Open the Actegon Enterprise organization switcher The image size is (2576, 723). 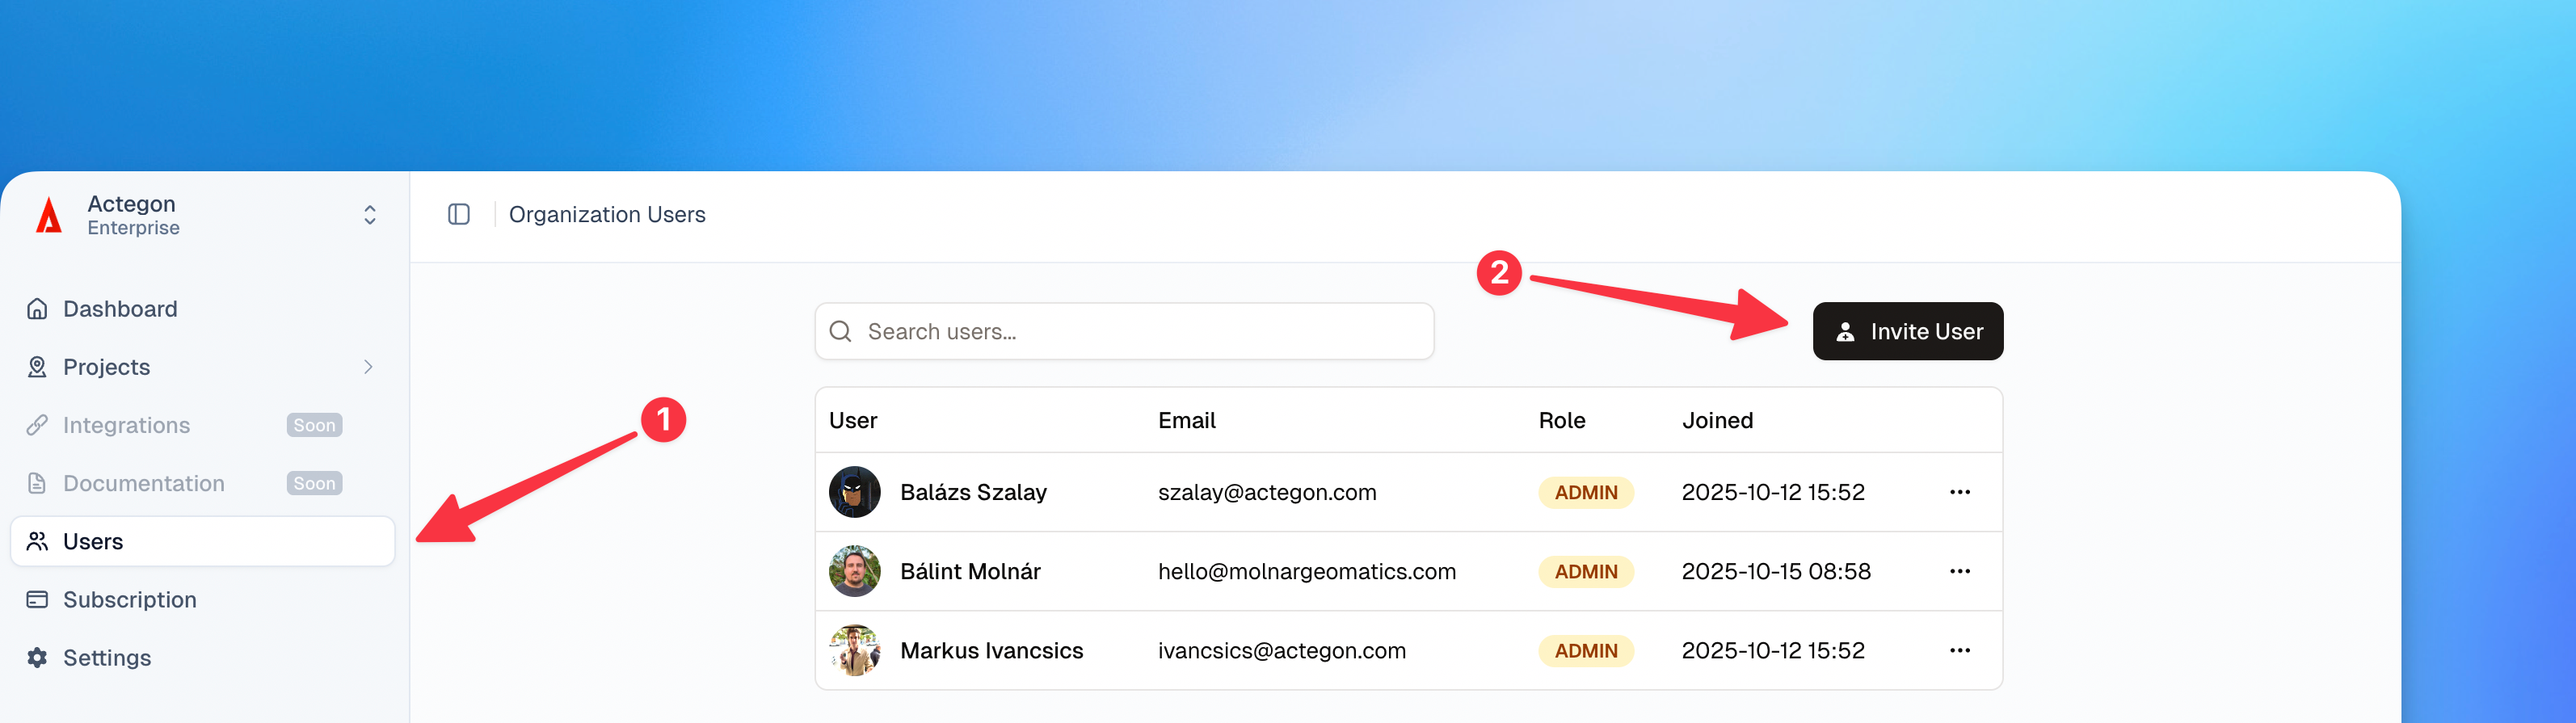point(204,215)
